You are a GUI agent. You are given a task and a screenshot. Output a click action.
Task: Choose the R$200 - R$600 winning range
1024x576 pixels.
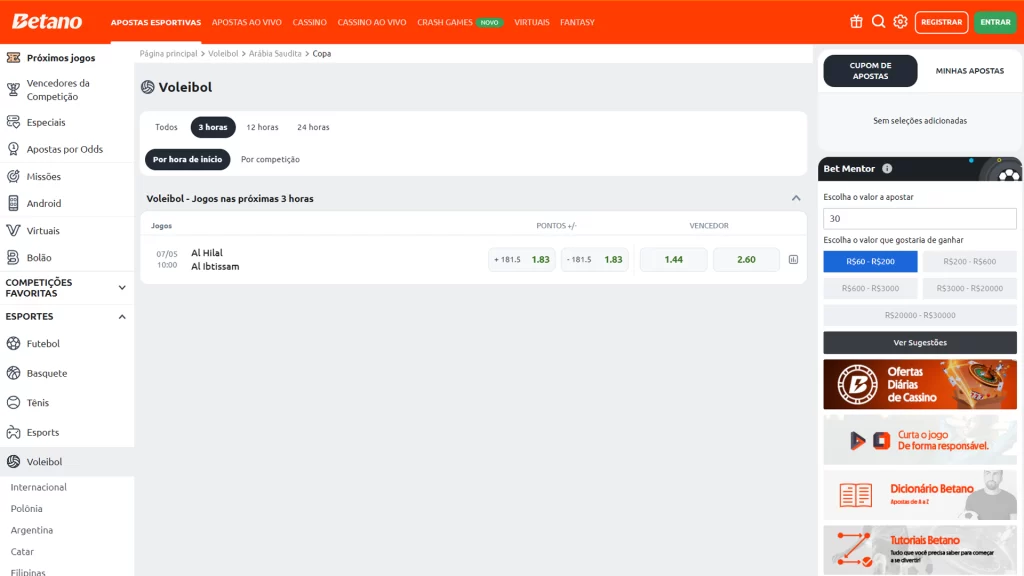click(970, 261)
